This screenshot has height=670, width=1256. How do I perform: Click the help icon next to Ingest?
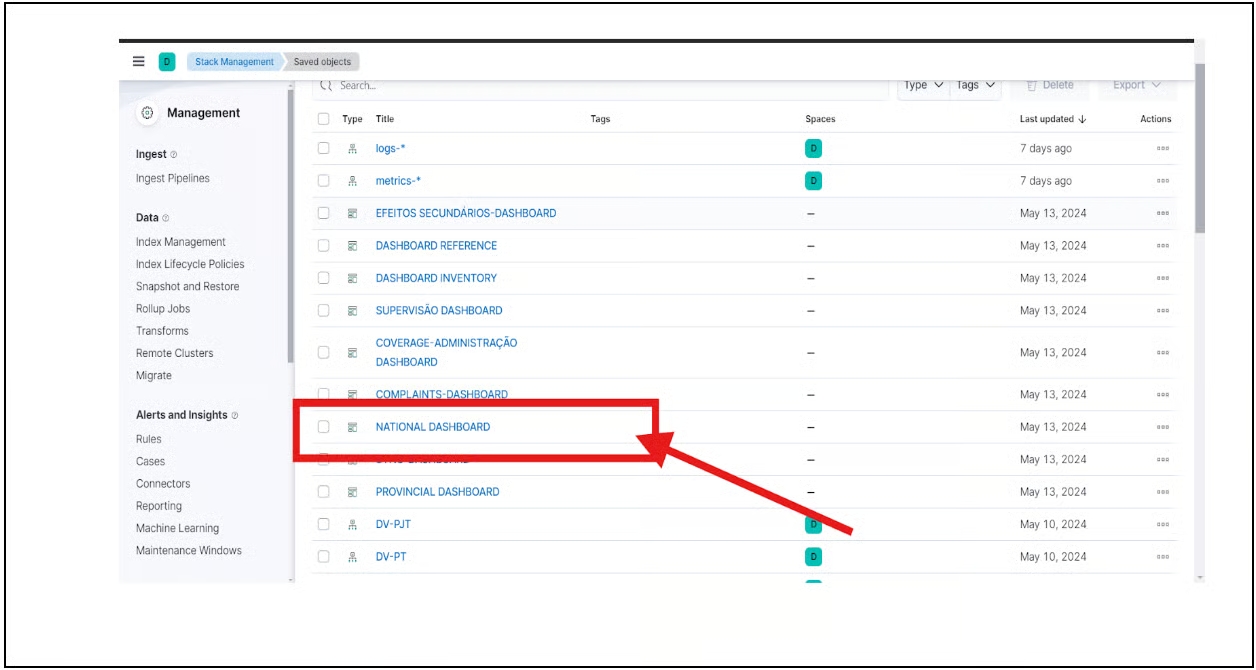pos(174,155)
